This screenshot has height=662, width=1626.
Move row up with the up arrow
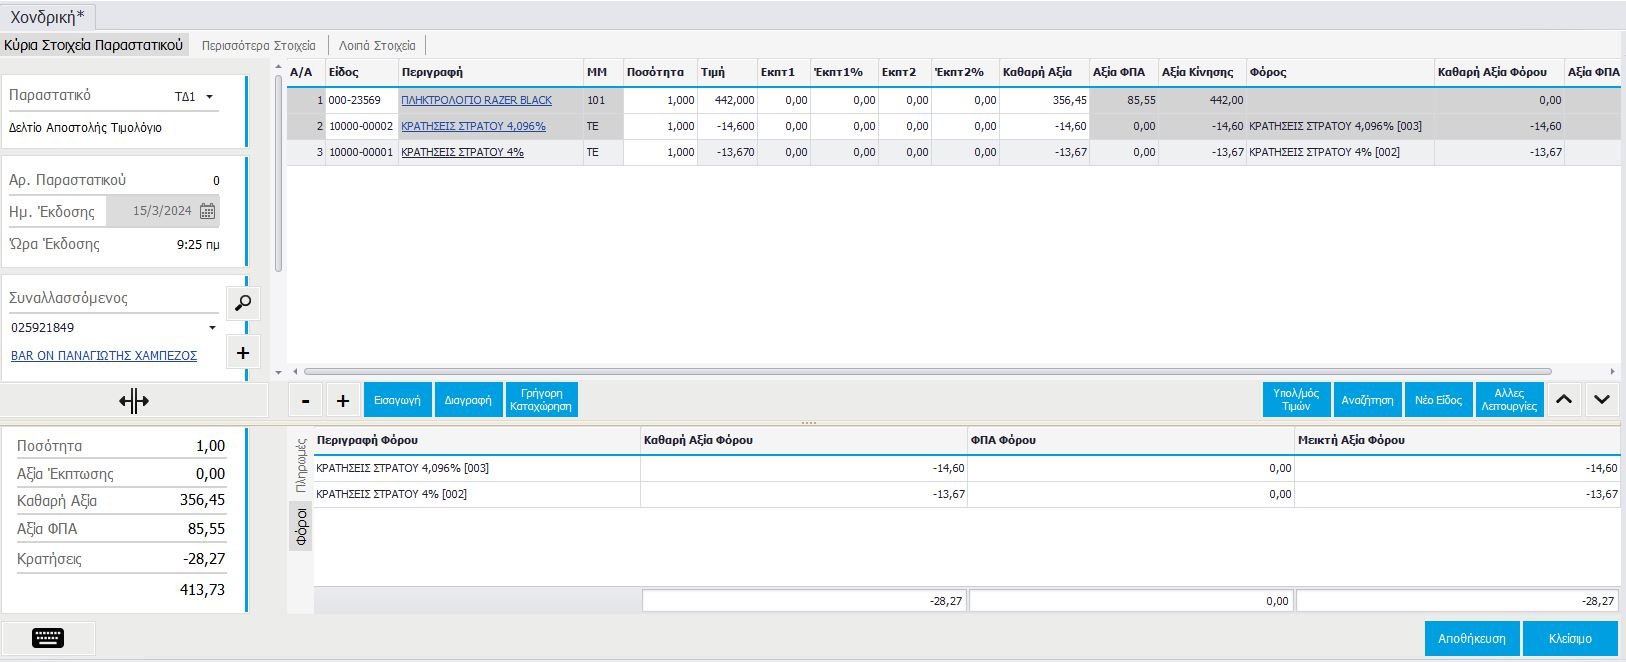click(x=1564, y=400)
